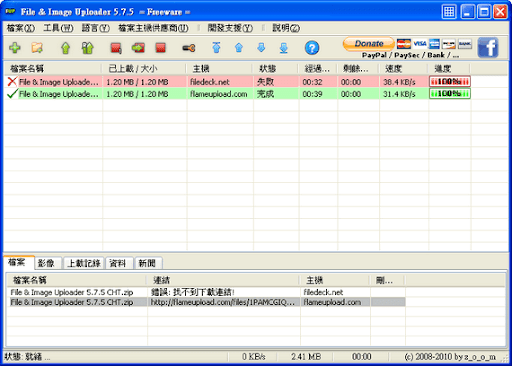This screenshot has height=366, width=512.
Task: Click the Facebook icon
Action: pos(488,48)
